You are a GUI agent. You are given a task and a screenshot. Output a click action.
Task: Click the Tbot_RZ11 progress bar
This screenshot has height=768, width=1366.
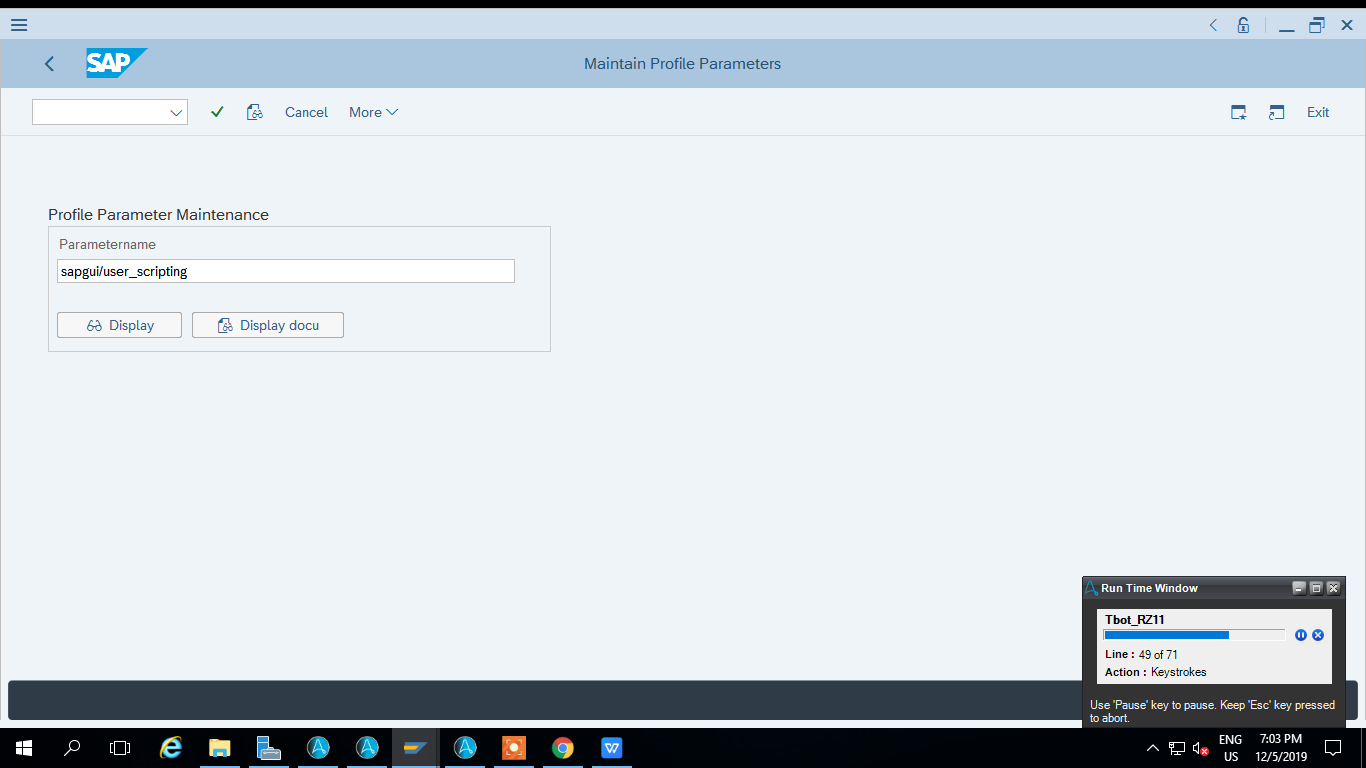click(x=1194, y=635)
